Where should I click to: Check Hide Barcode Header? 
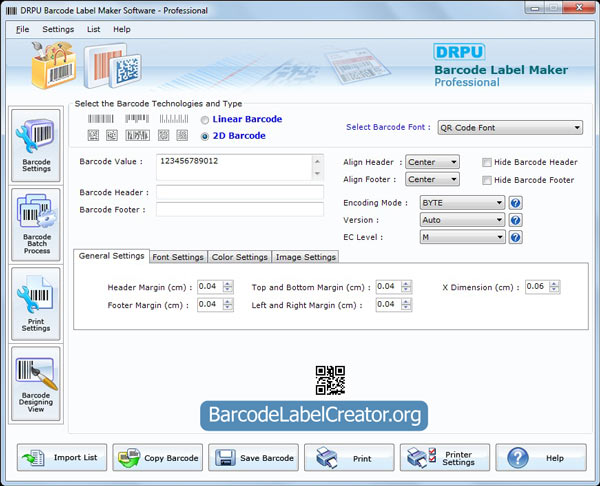pos(487,162)
